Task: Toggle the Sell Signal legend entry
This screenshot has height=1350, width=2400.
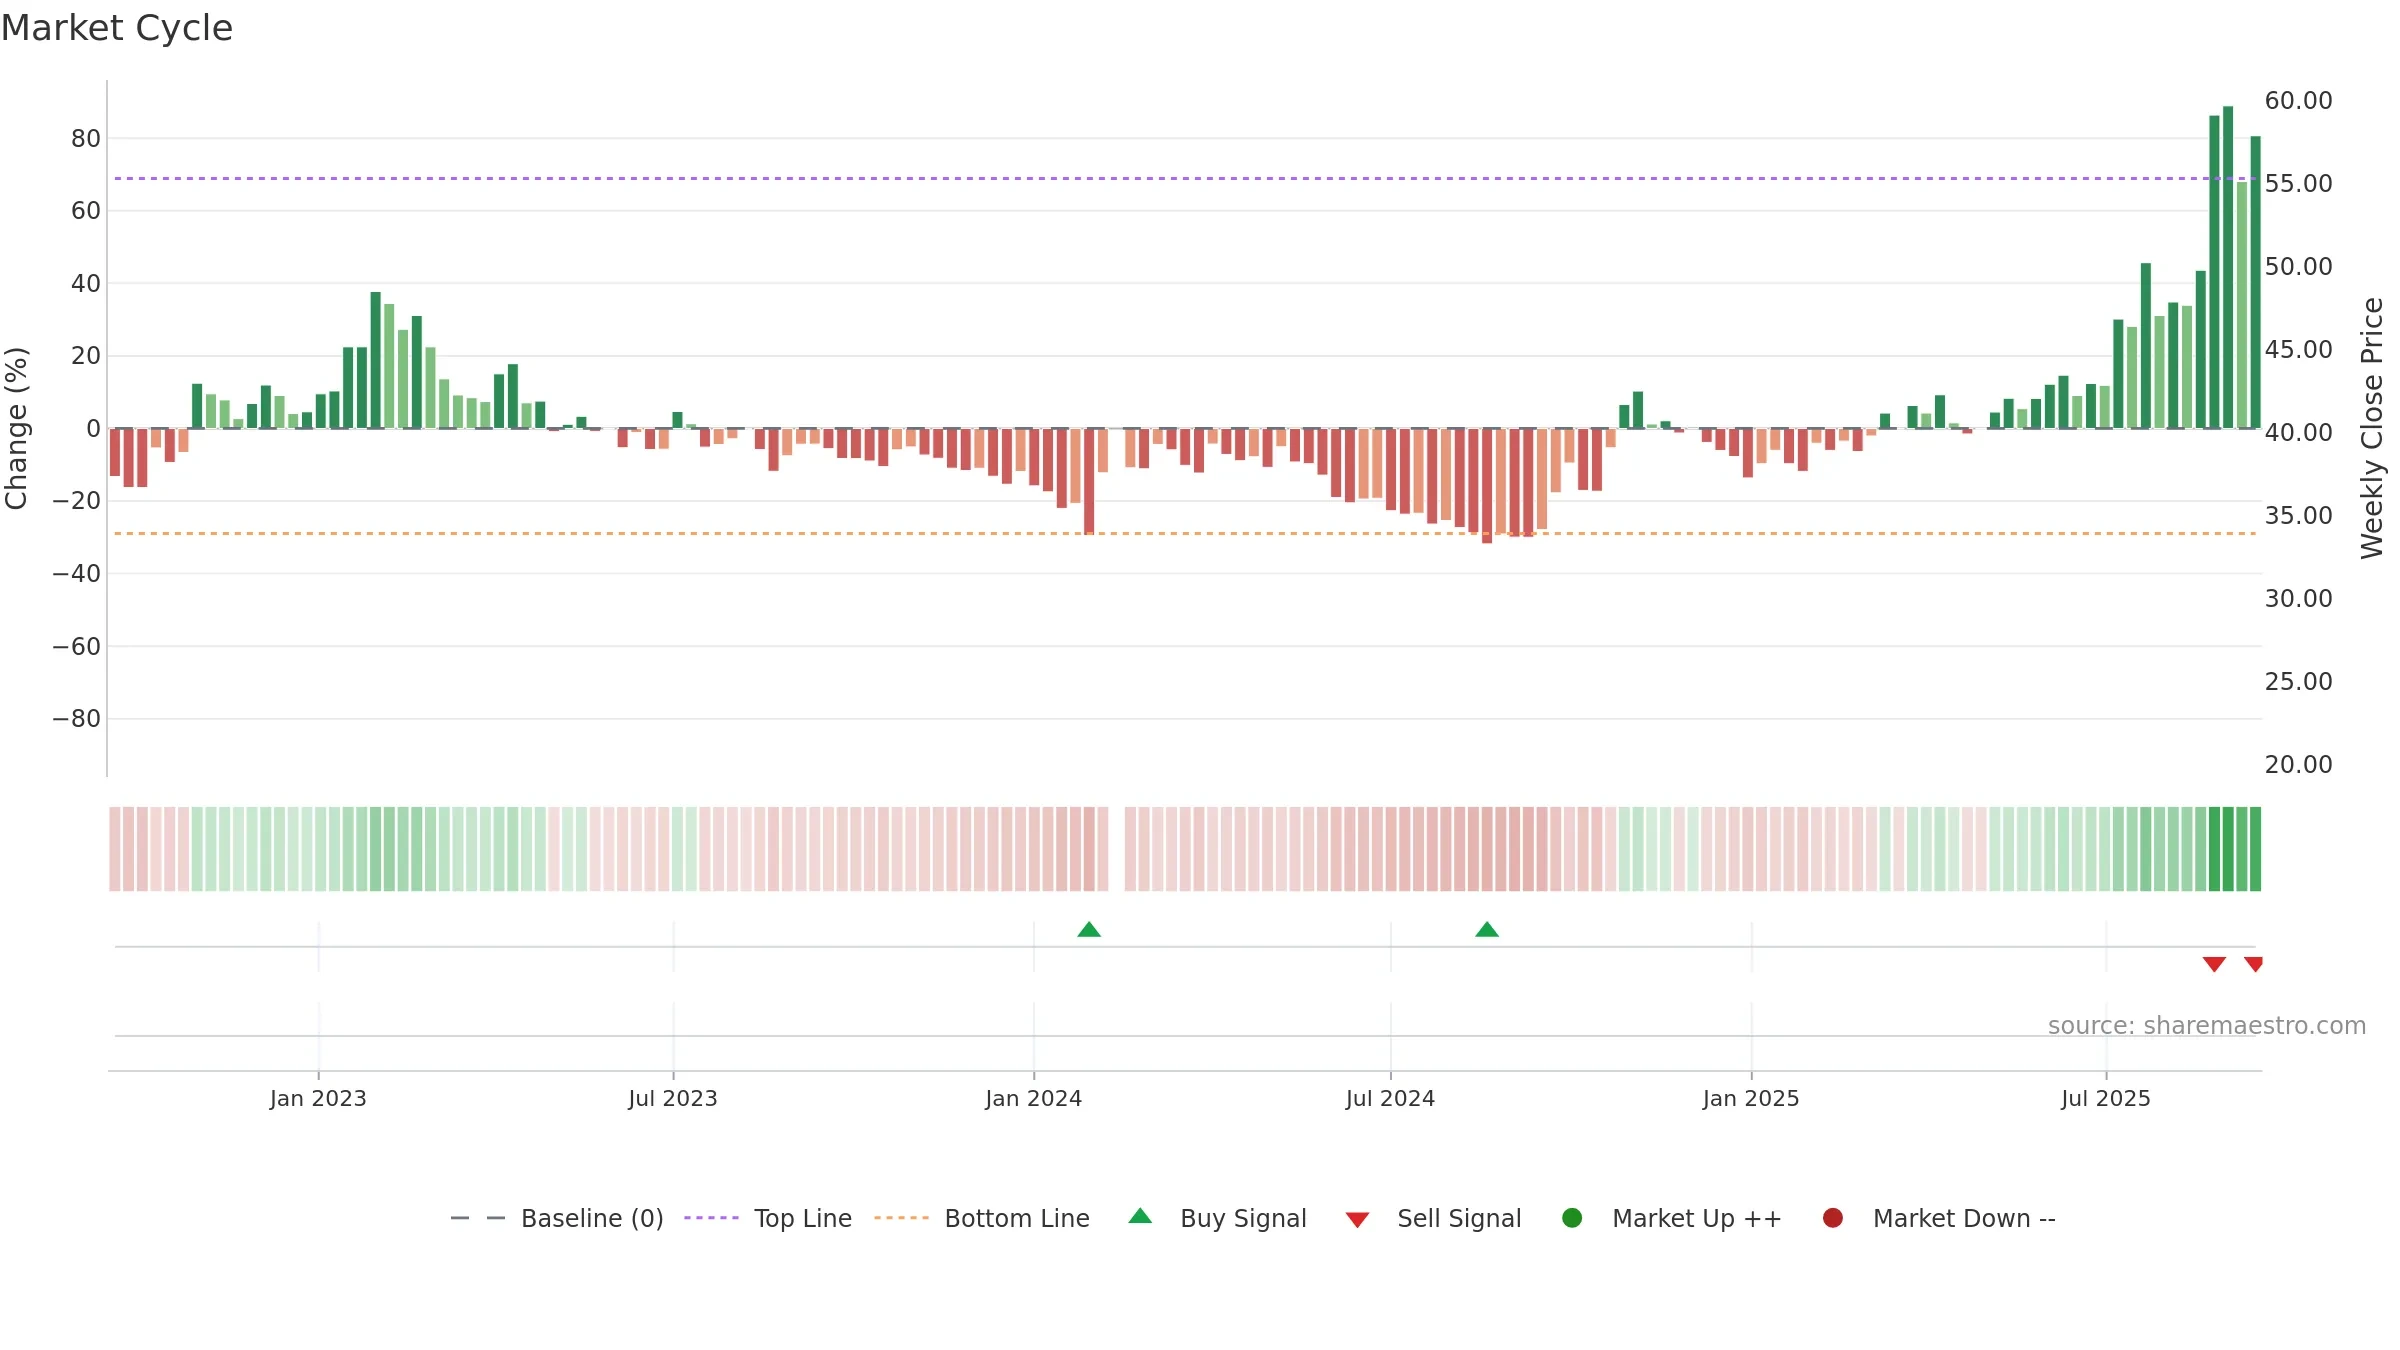Action: coord(1433,1218)
